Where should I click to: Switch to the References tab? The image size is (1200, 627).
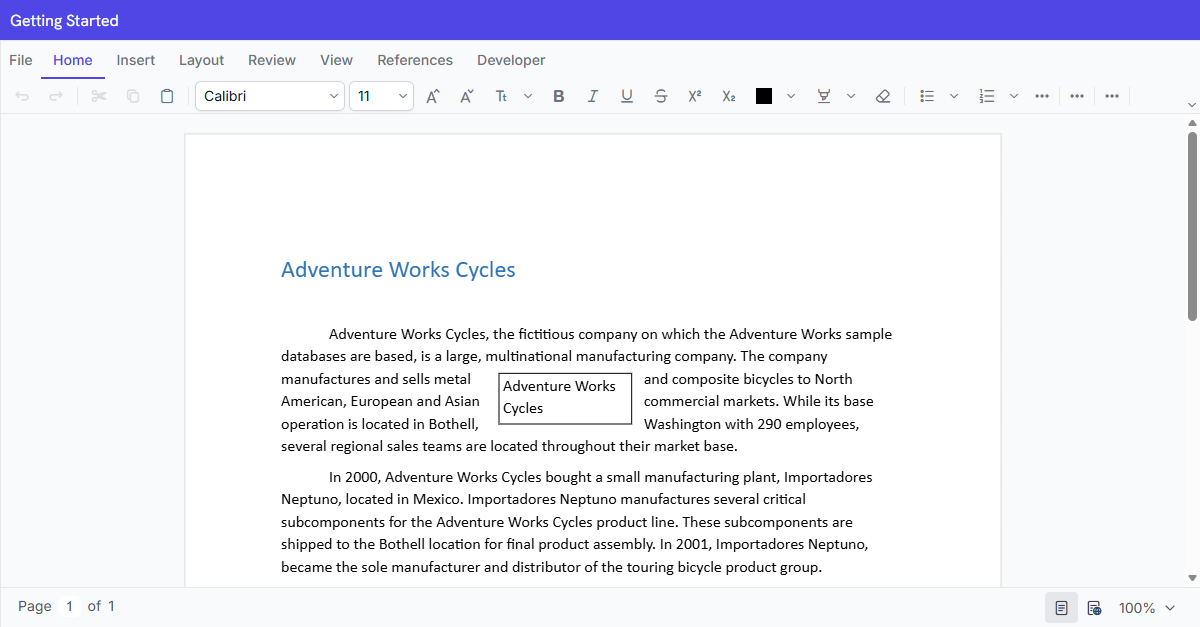click(x=415, y=60)
